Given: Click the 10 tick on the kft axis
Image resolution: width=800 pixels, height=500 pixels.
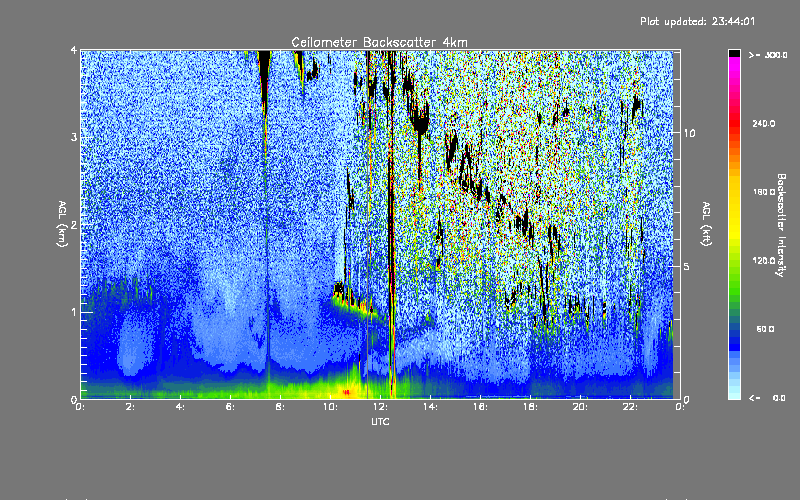Looking at the screenshot, I should [689, 133].
